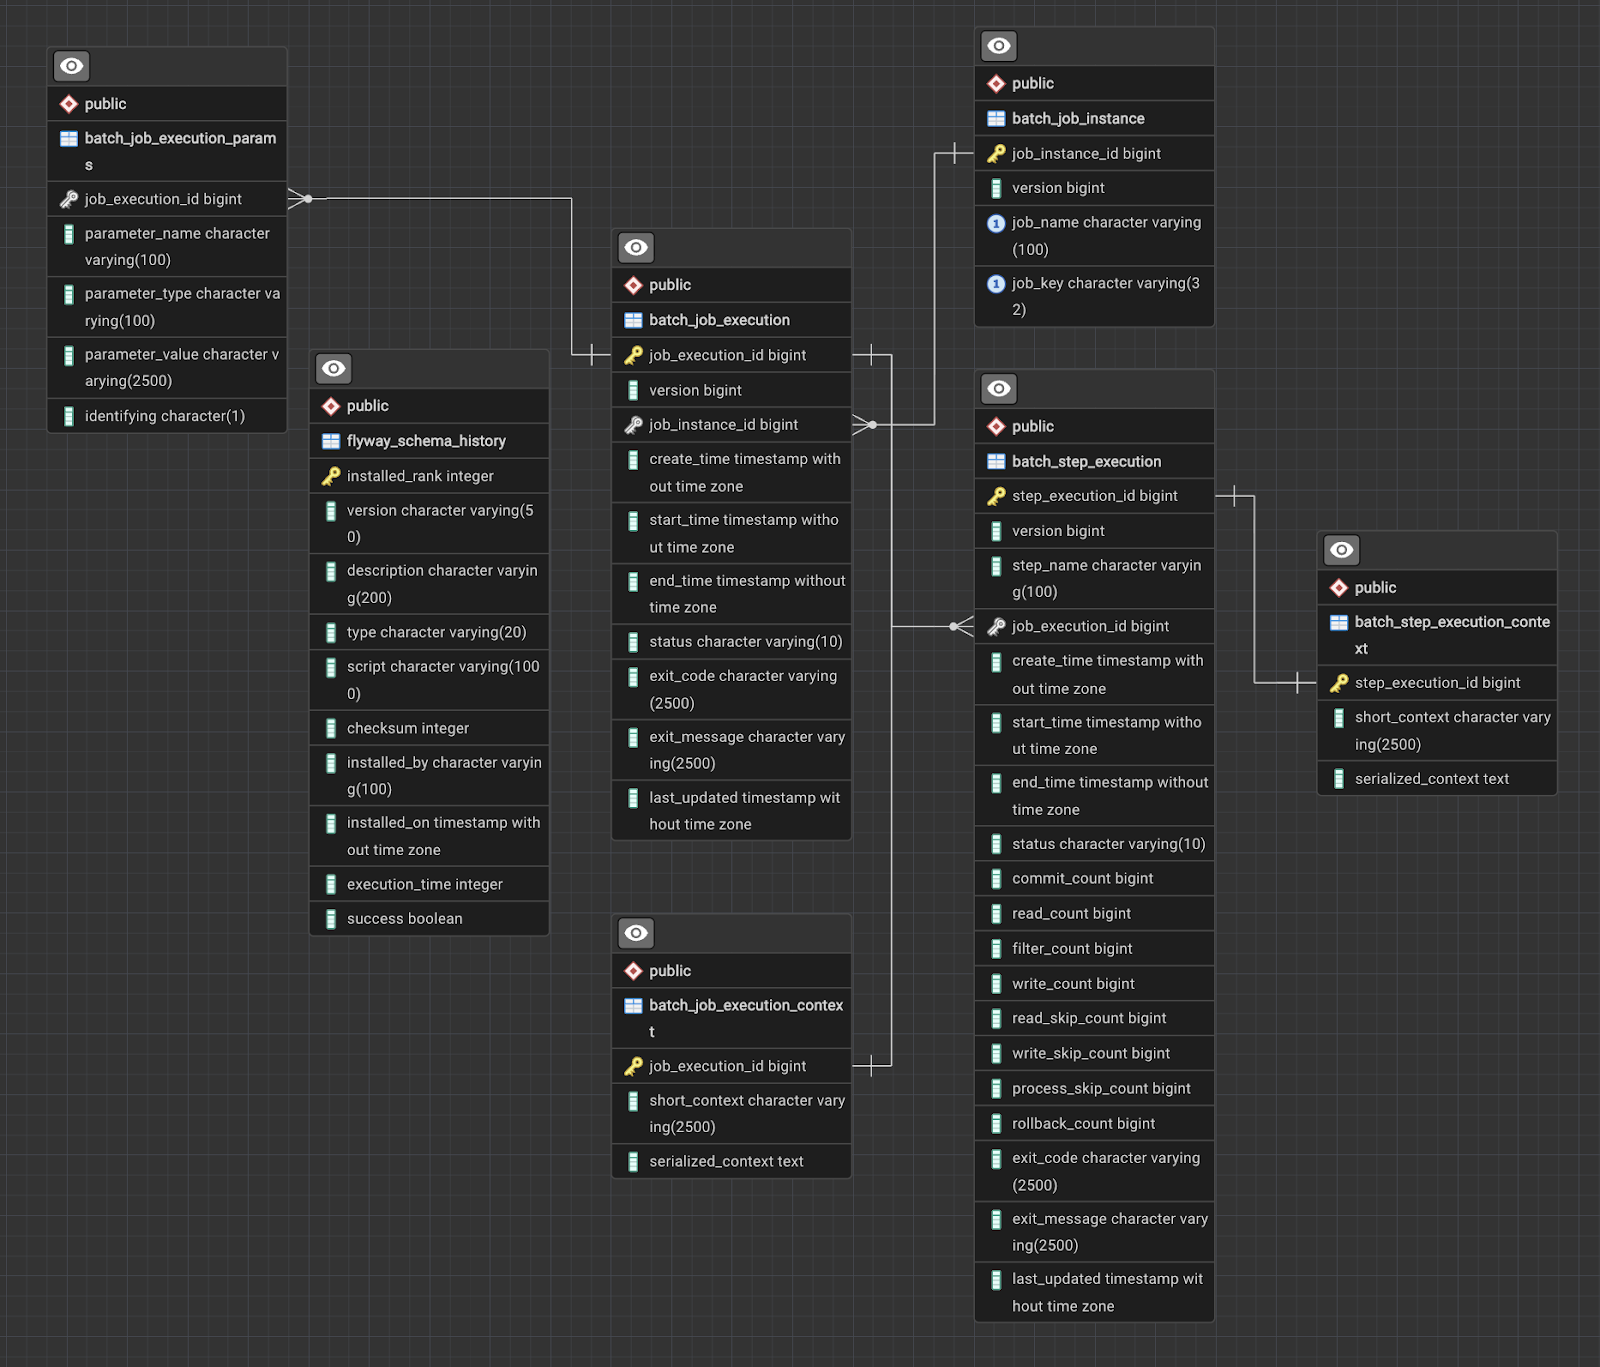Toggle eye icon on batch_job_execution_params table
This screenshot has height=1367, width=1600.
71,66
